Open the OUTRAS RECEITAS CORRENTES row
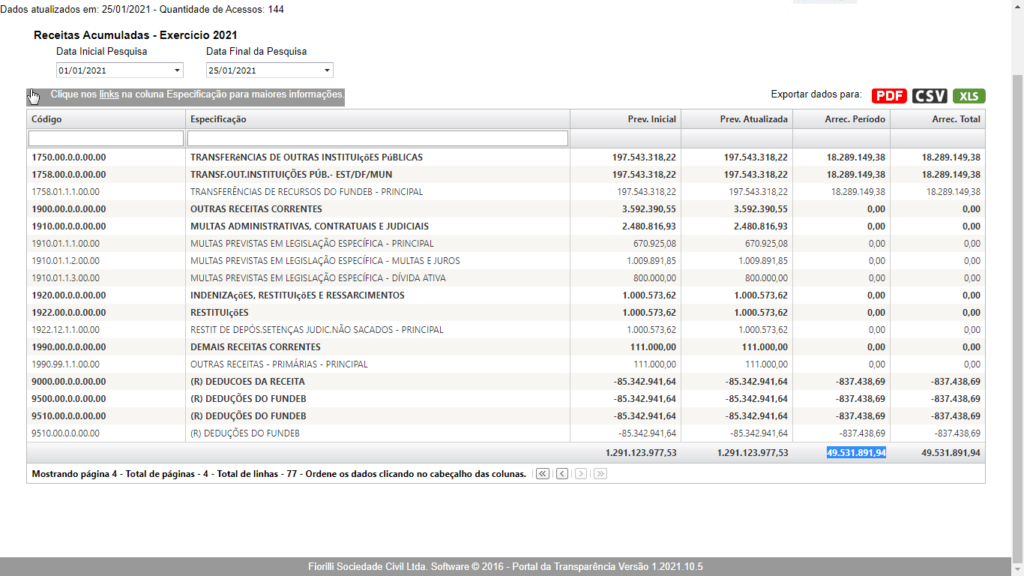Viewport: 1024px width, 576px height. pyautogui.click(x=256, y=209)
